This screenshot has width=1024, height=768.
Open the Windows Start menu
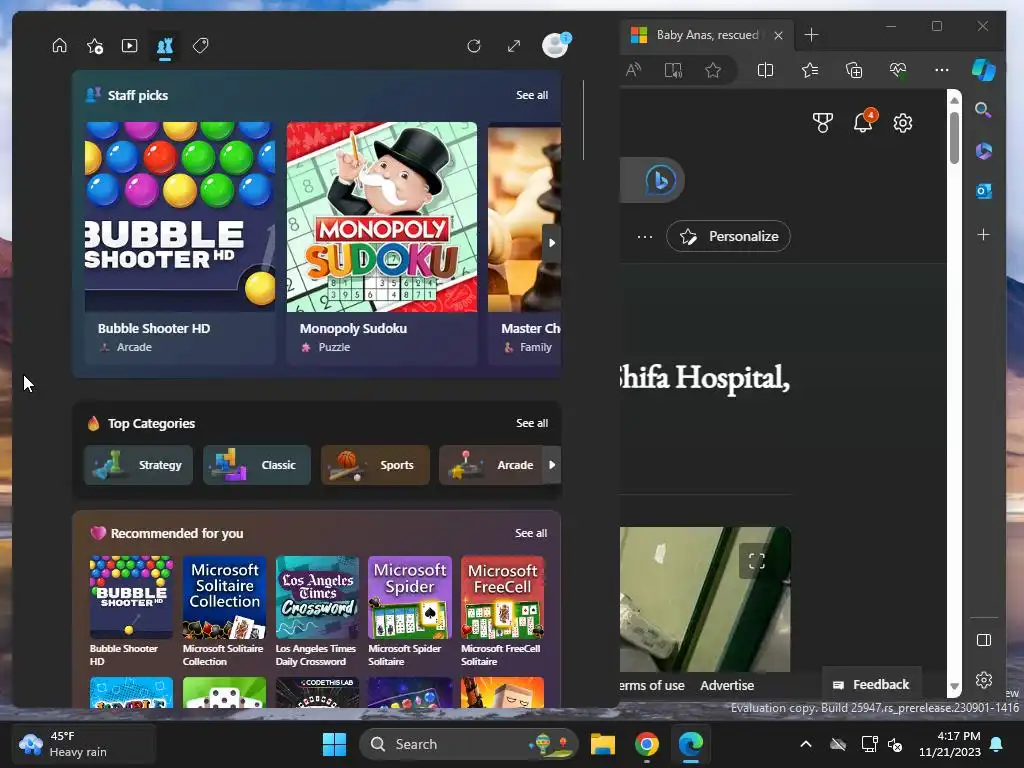(334, 744)
